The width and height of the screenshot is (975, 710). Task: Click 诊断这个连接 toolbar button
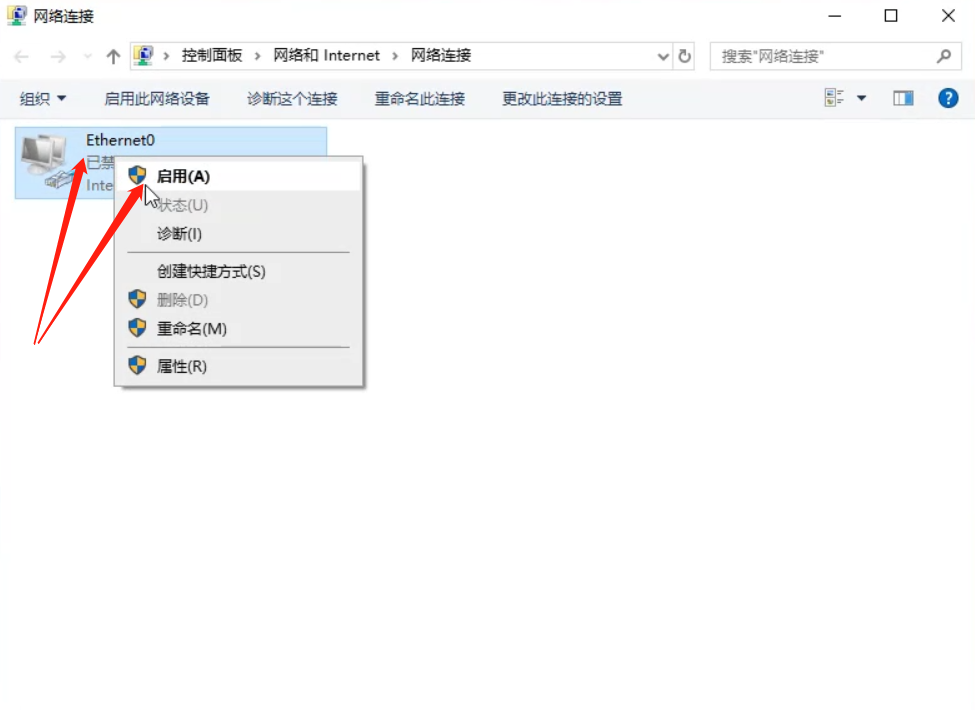(x=292, y=98)
